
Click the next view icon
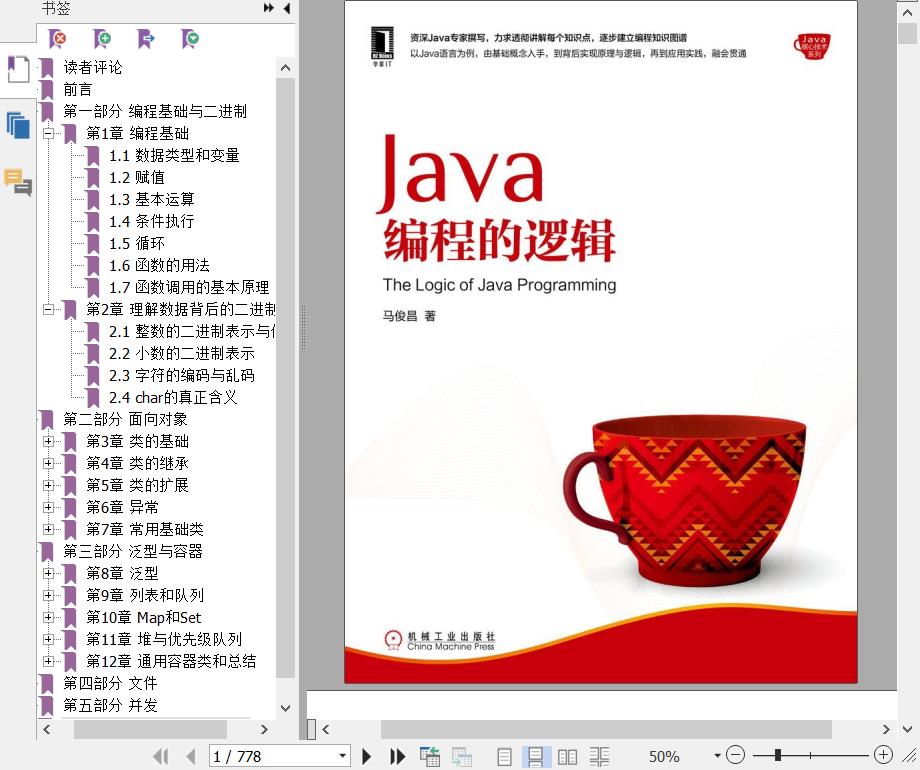461,757
